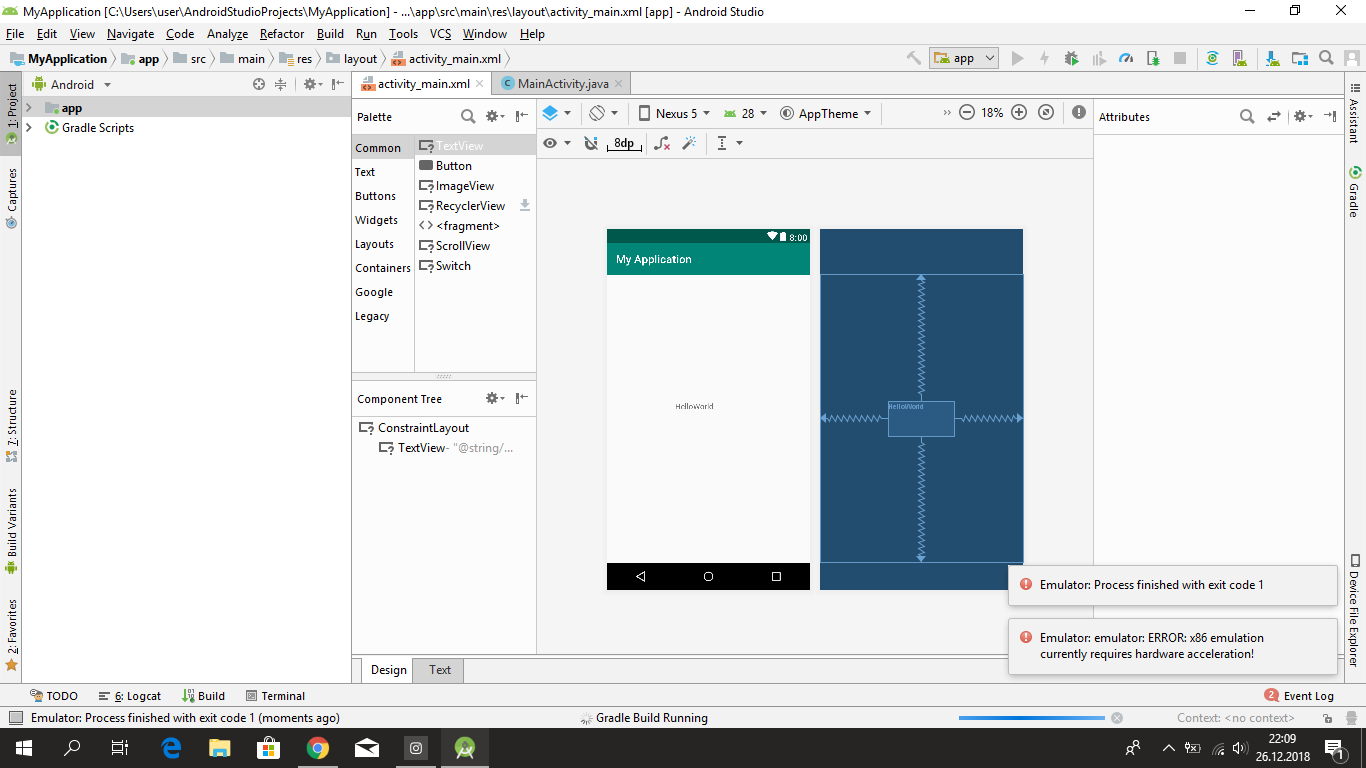Hide the Project panel with arrow icon
The image size is (1366, 768).
coord(337,85)
